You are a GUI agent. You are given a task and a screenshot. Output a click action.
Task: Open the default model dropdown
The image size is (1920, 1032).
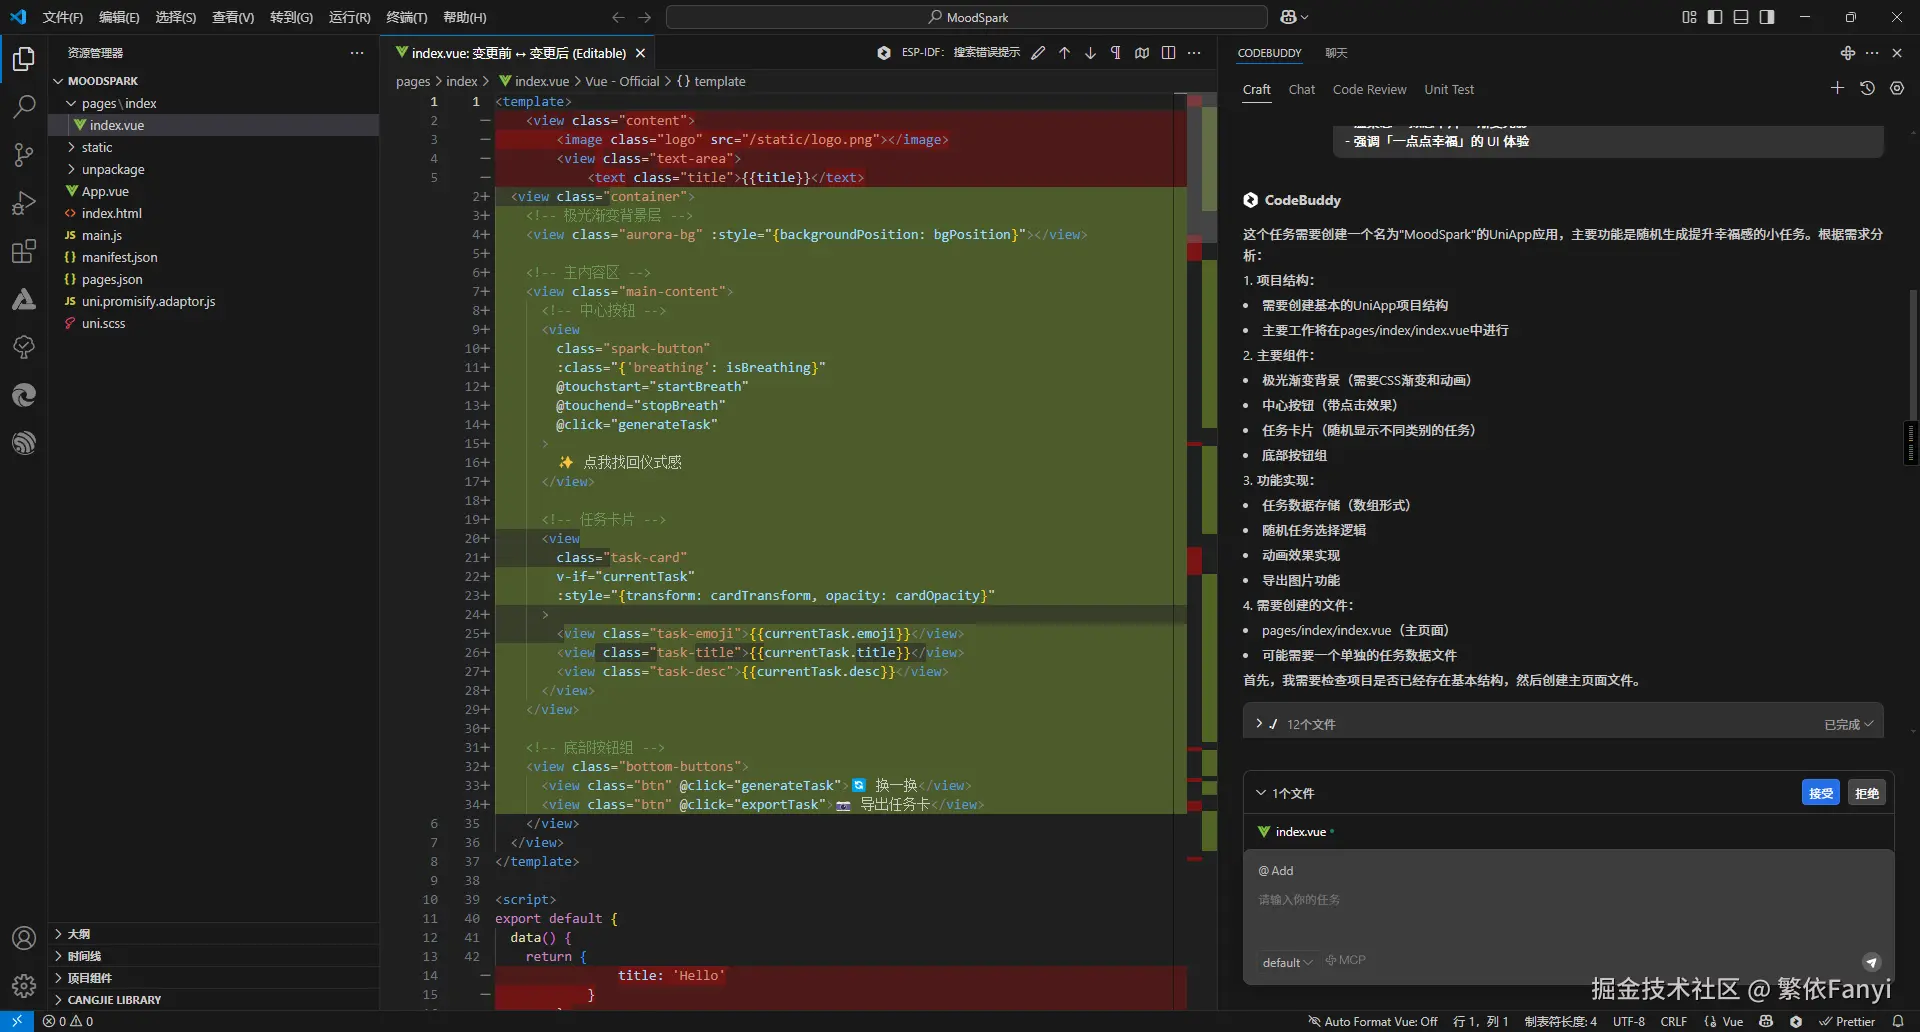click(1287, 962)
